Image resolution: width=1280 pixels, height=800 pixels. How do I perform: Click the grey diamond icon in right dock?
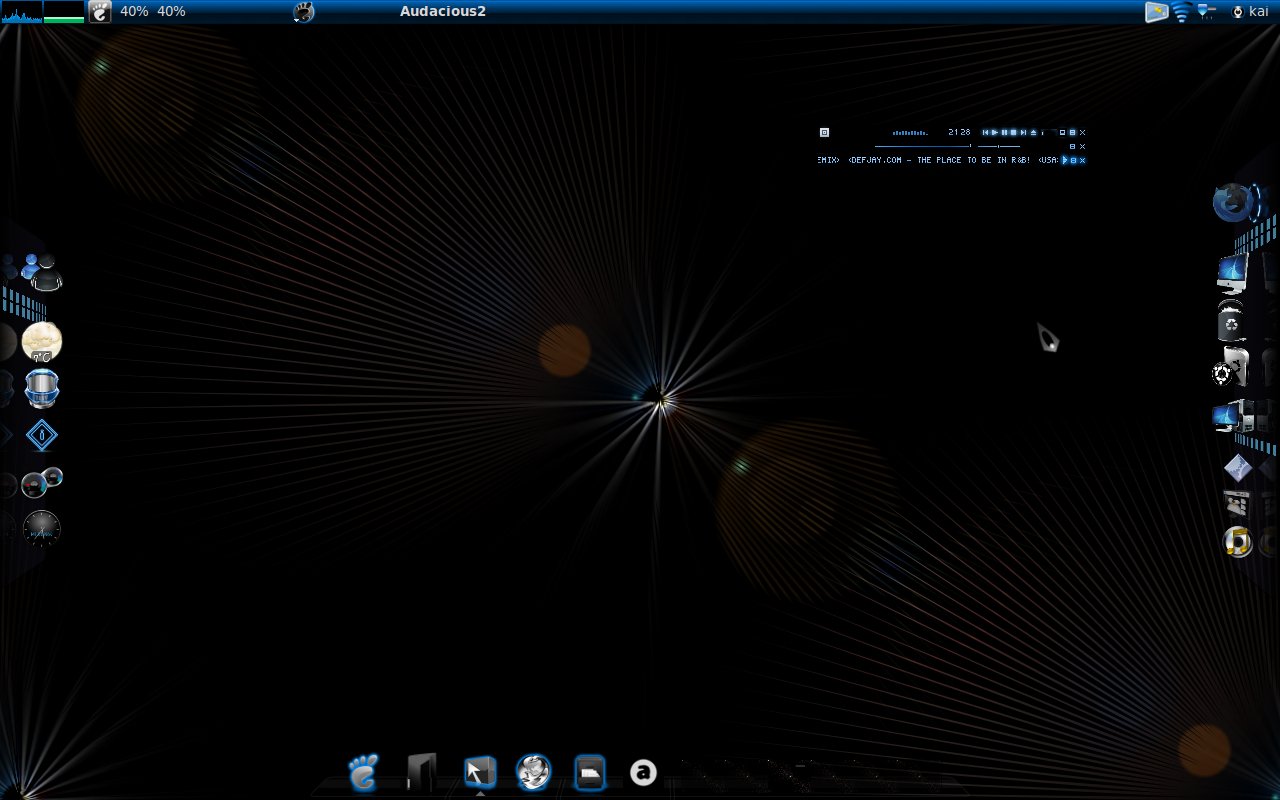tap(1238, 467)
